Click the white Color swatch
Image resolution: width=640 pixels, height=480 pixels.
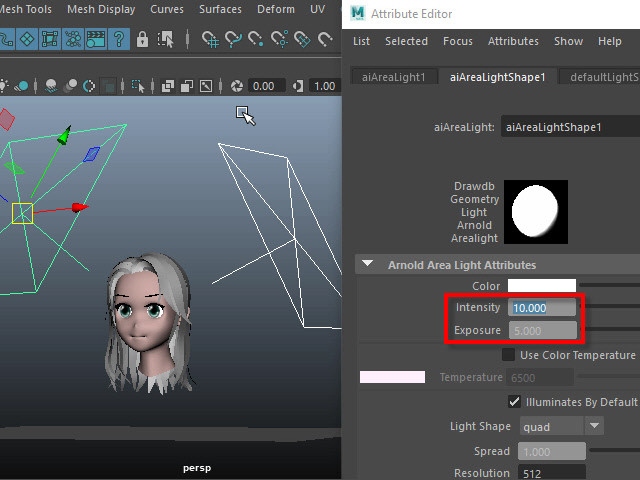(542, 286)
